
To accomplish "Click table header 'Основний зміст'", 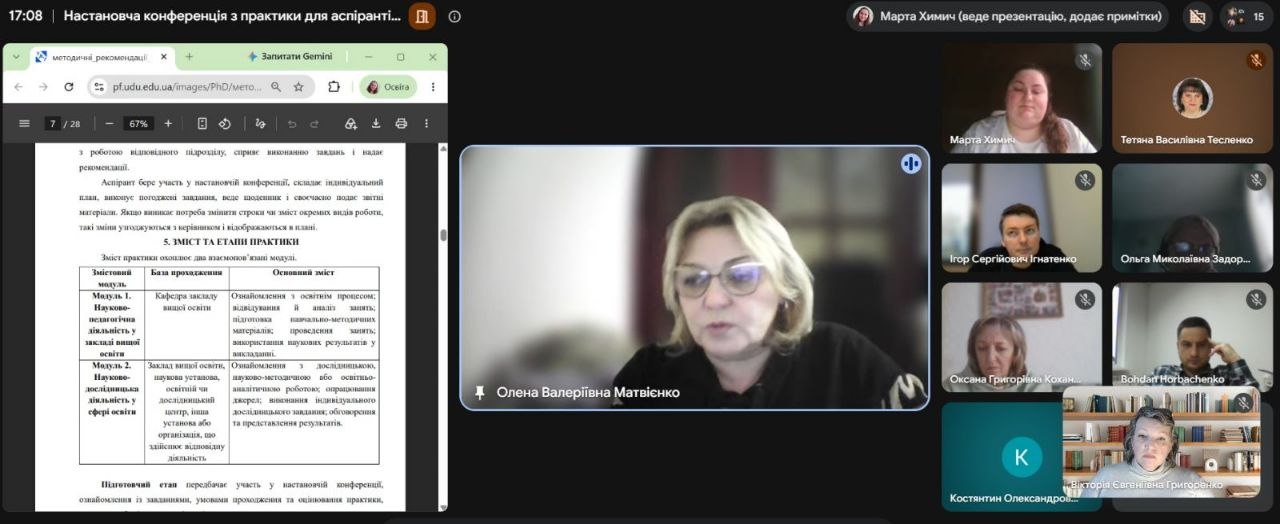I will 304,272.
